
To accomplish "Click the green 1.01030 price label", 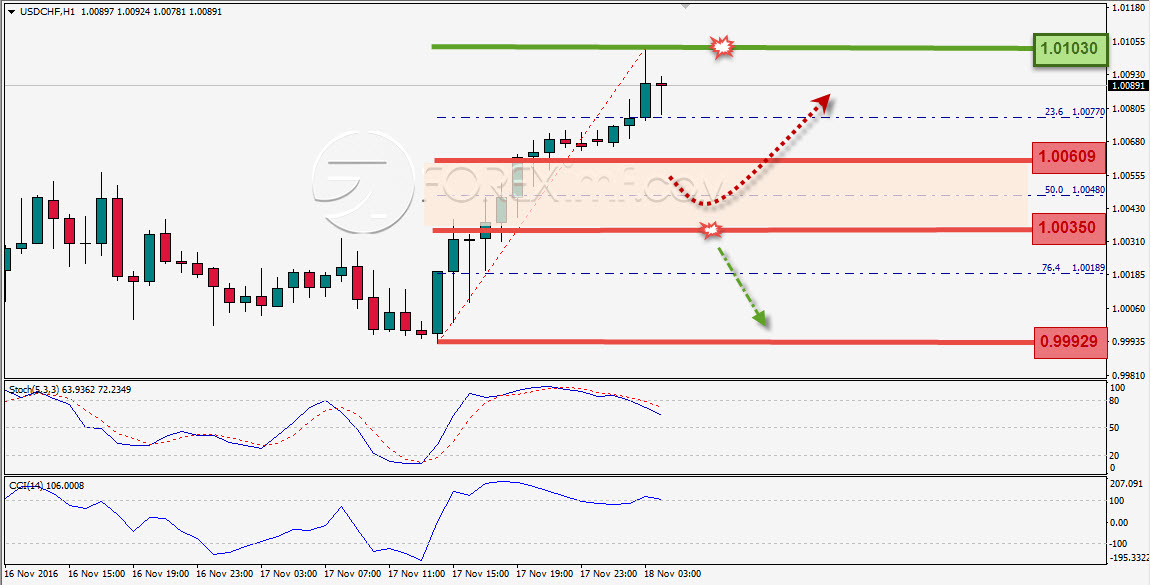I will (1068, 50).
